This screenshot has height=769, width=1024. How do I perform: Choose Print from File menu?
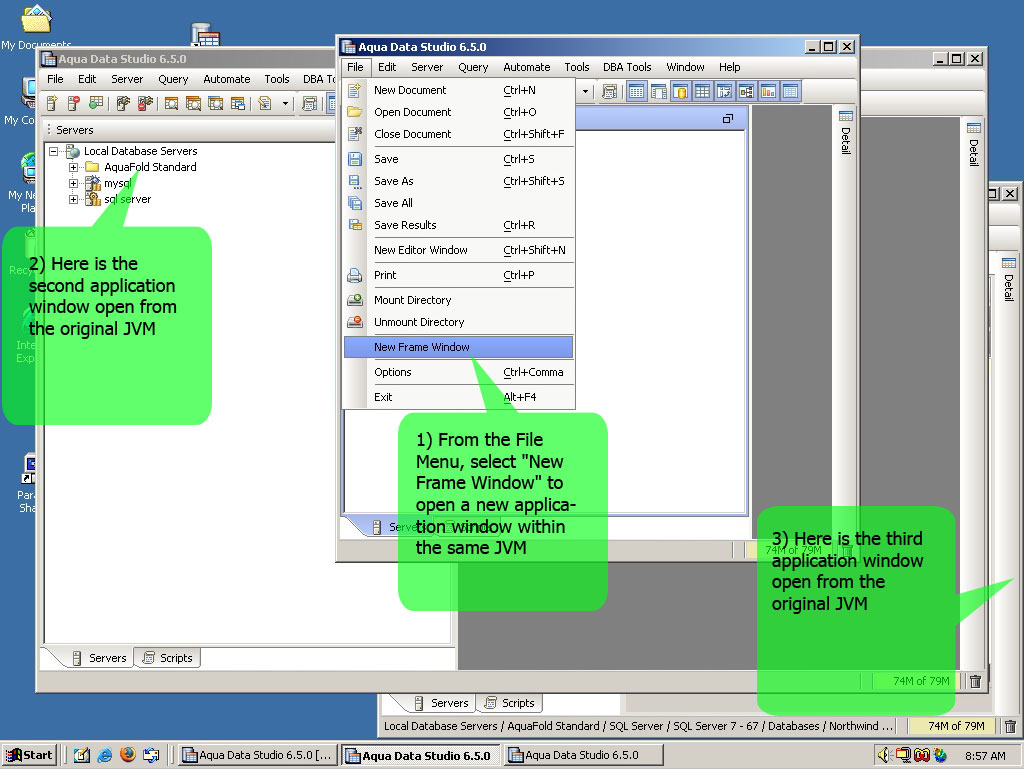click(x=458, y=275)
